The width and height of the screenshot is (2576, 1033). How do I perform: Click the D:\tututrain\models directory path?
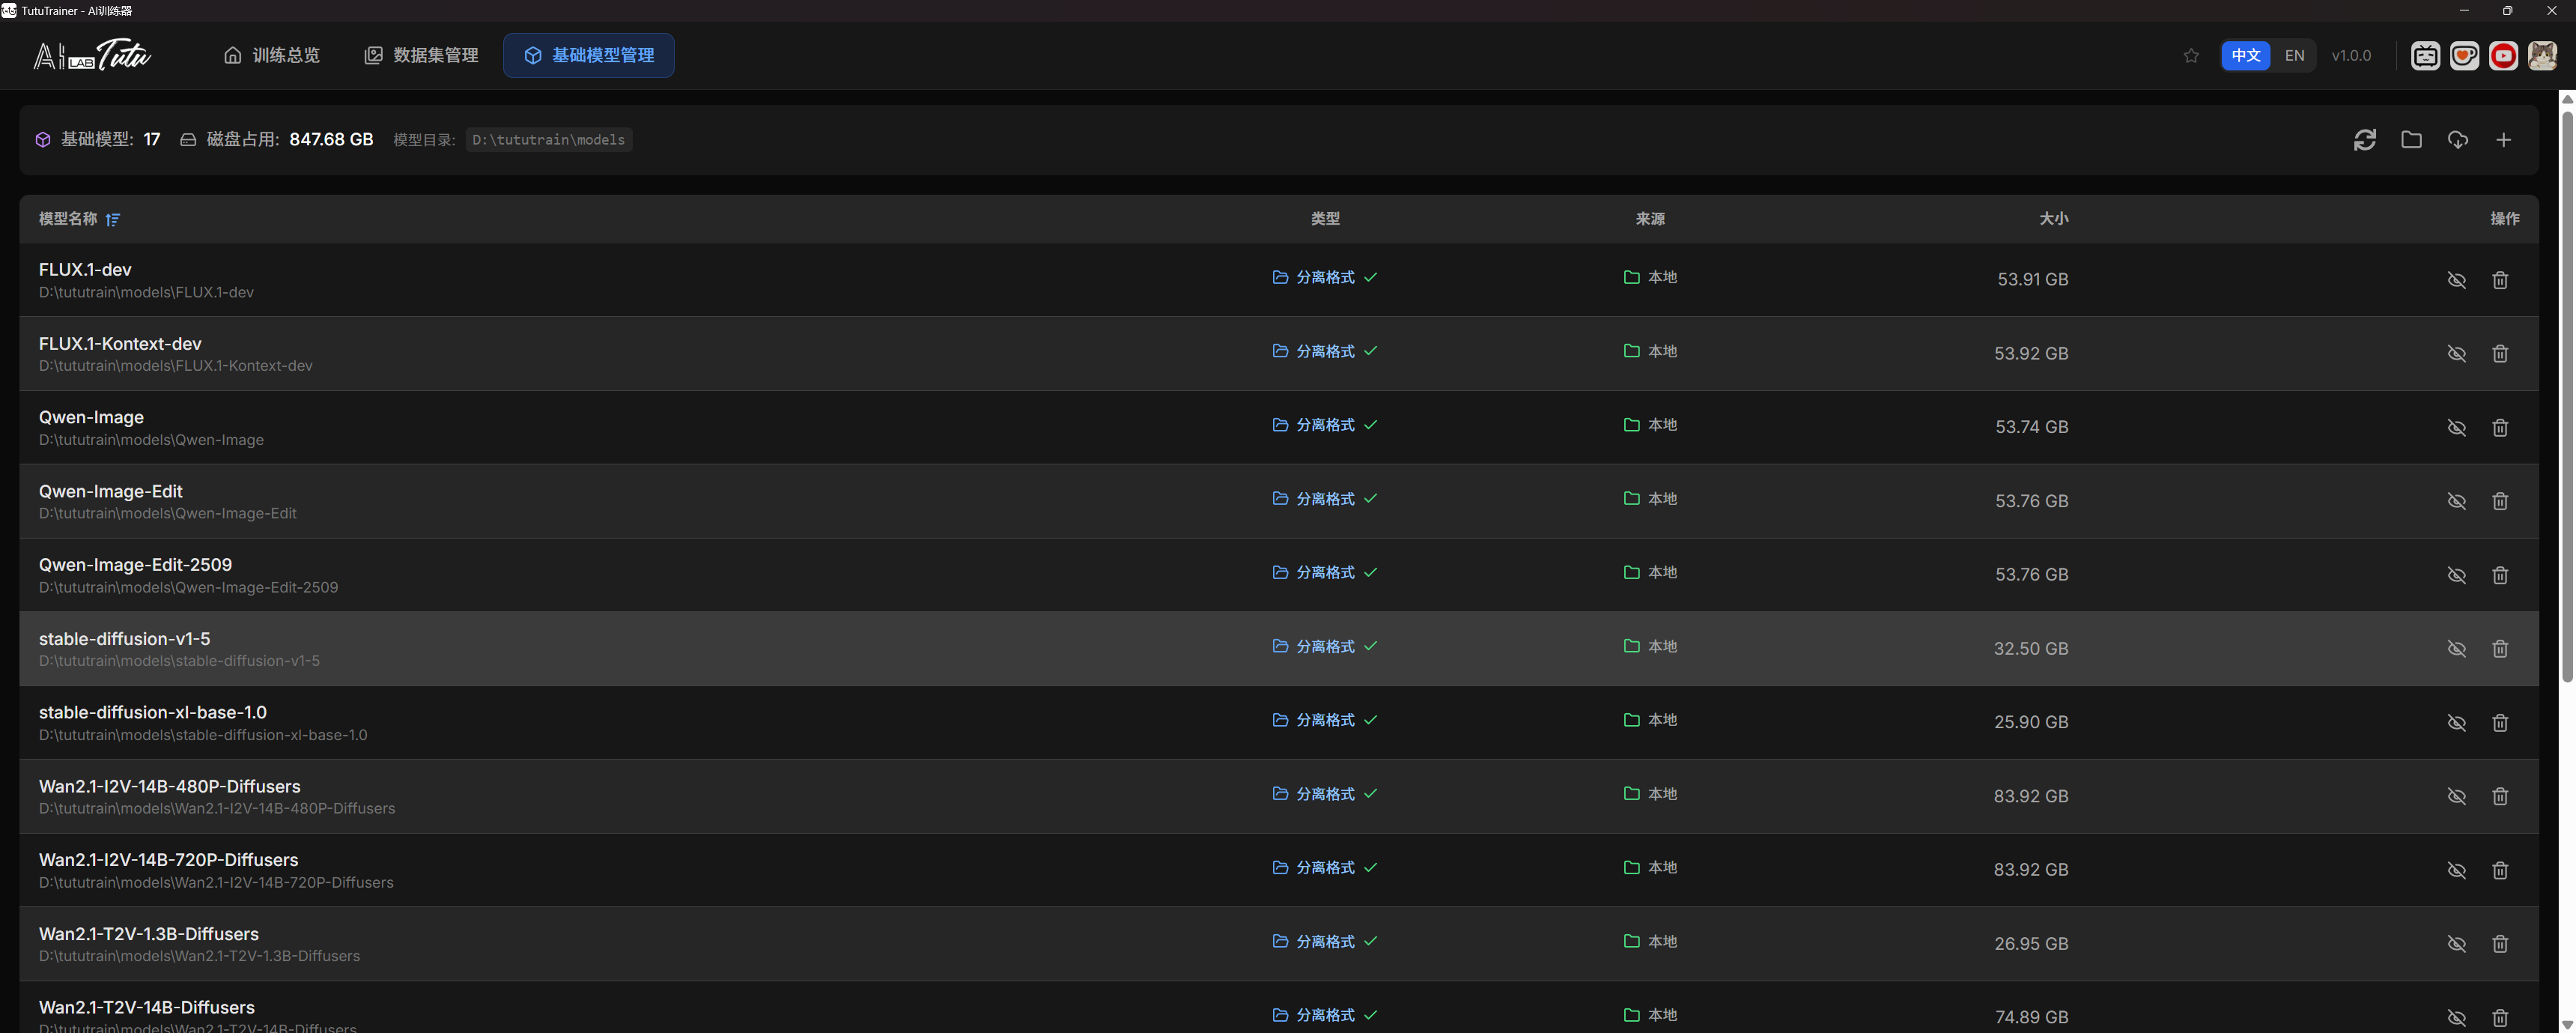pos(548,140)
